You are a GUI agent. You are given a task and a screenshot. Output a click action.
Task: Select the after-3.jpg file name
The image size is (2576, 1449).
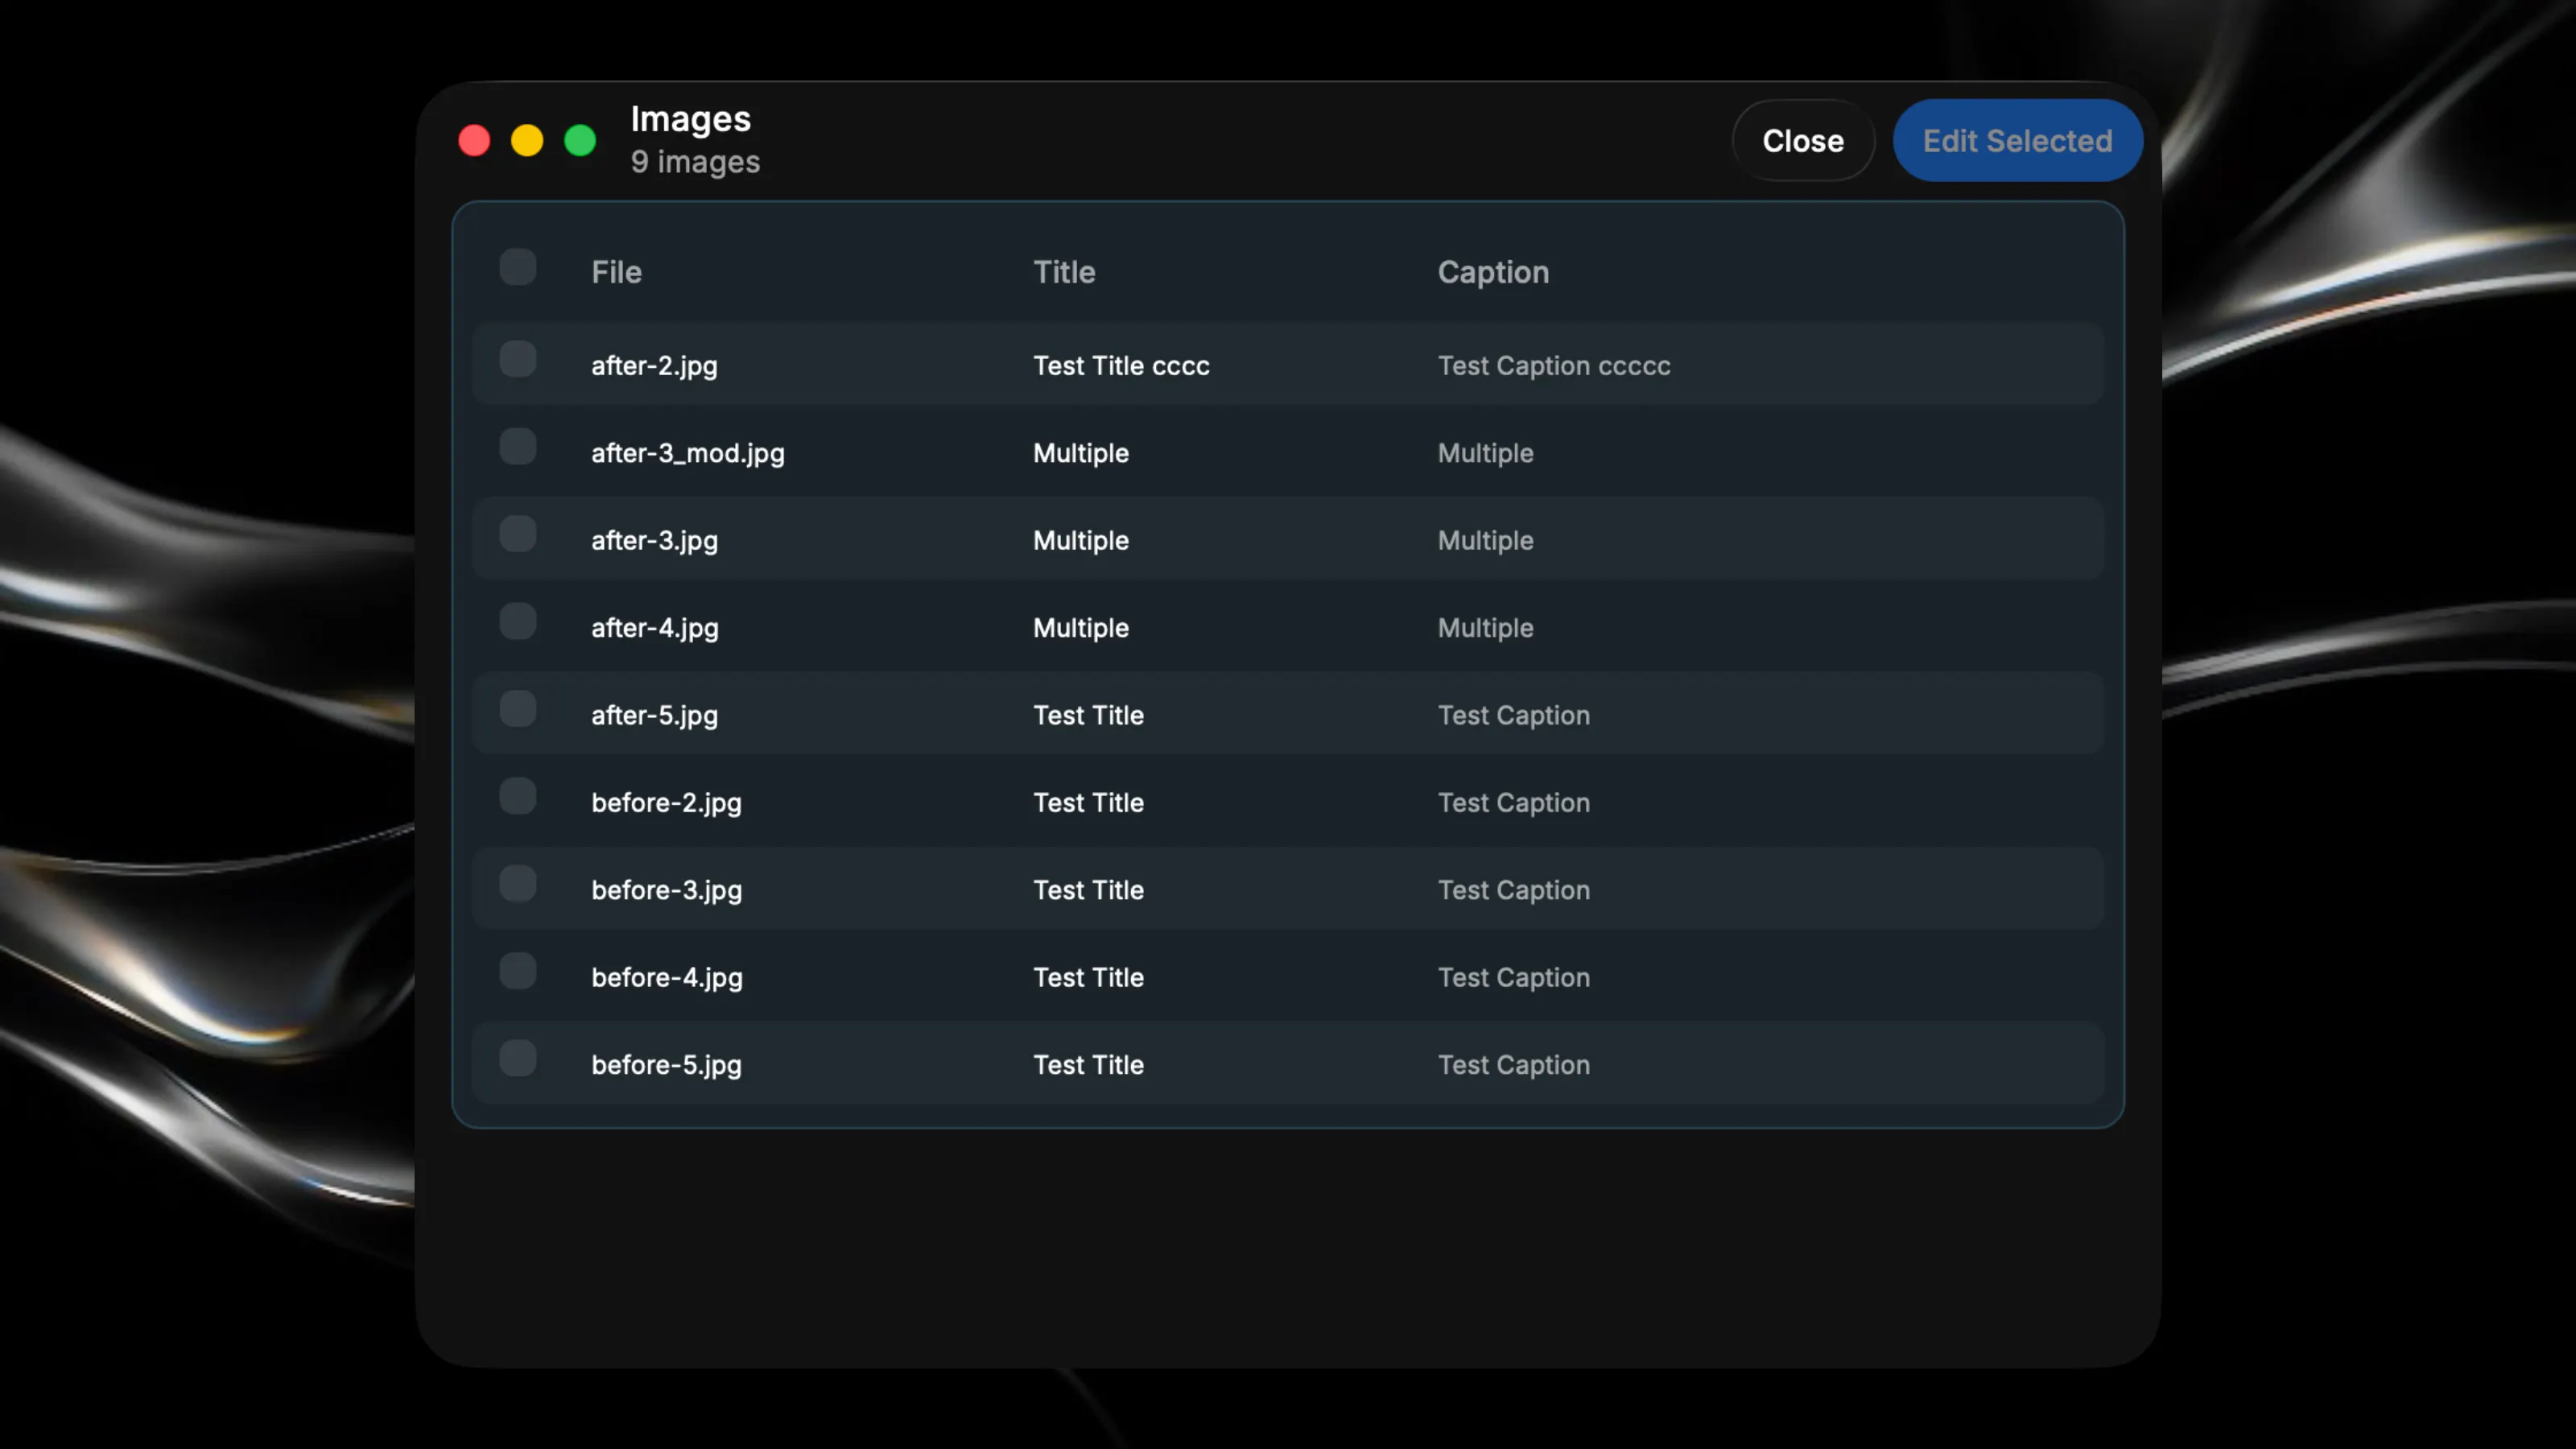click(654, 541)
